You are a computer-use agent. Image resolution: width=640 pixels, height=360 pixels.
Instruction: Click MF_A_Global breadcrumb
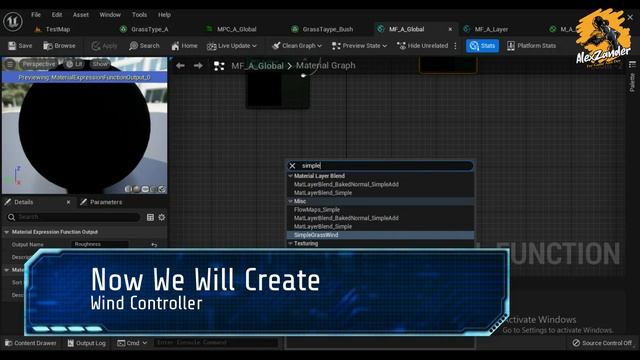(x=257, y=66)
